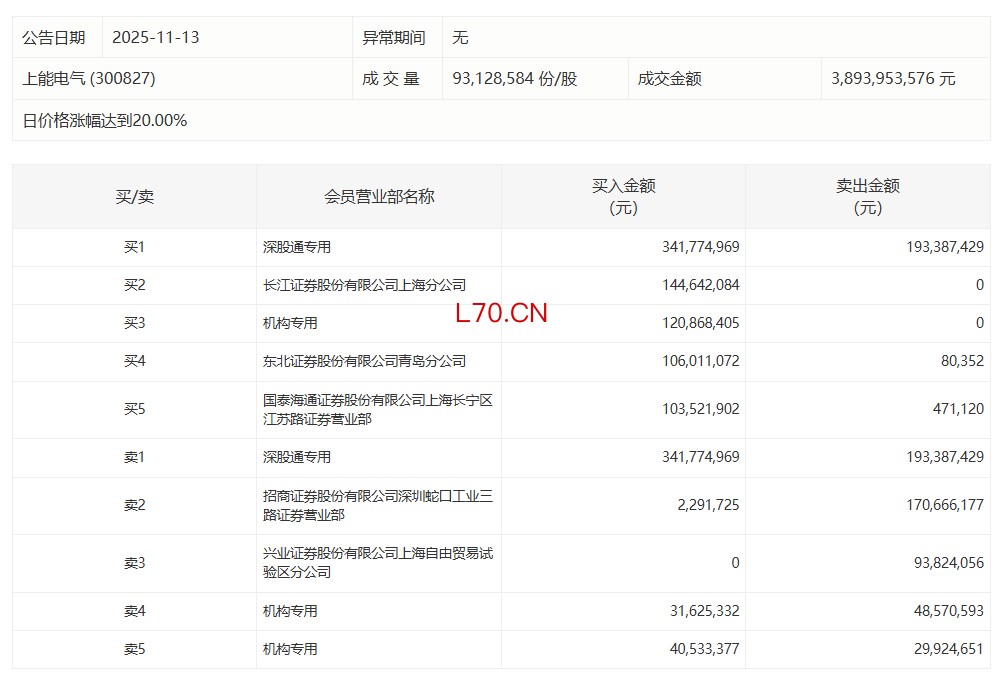Click the buy amount 144,642,084
The height and width of the screenshot is (686, 1004).
click(x=700, y=285)
